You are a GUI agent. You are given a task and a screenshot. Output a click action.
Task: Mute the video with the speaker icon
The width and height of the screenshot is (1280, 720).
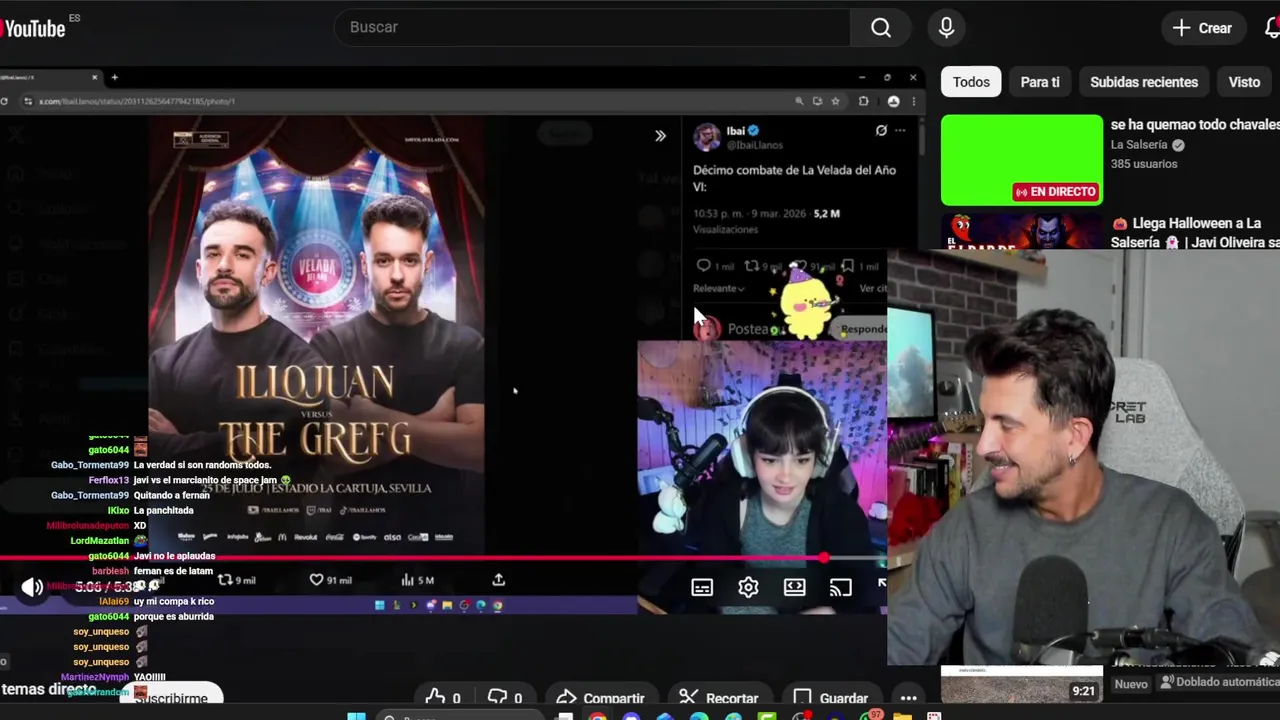click(x=32, y=587)
